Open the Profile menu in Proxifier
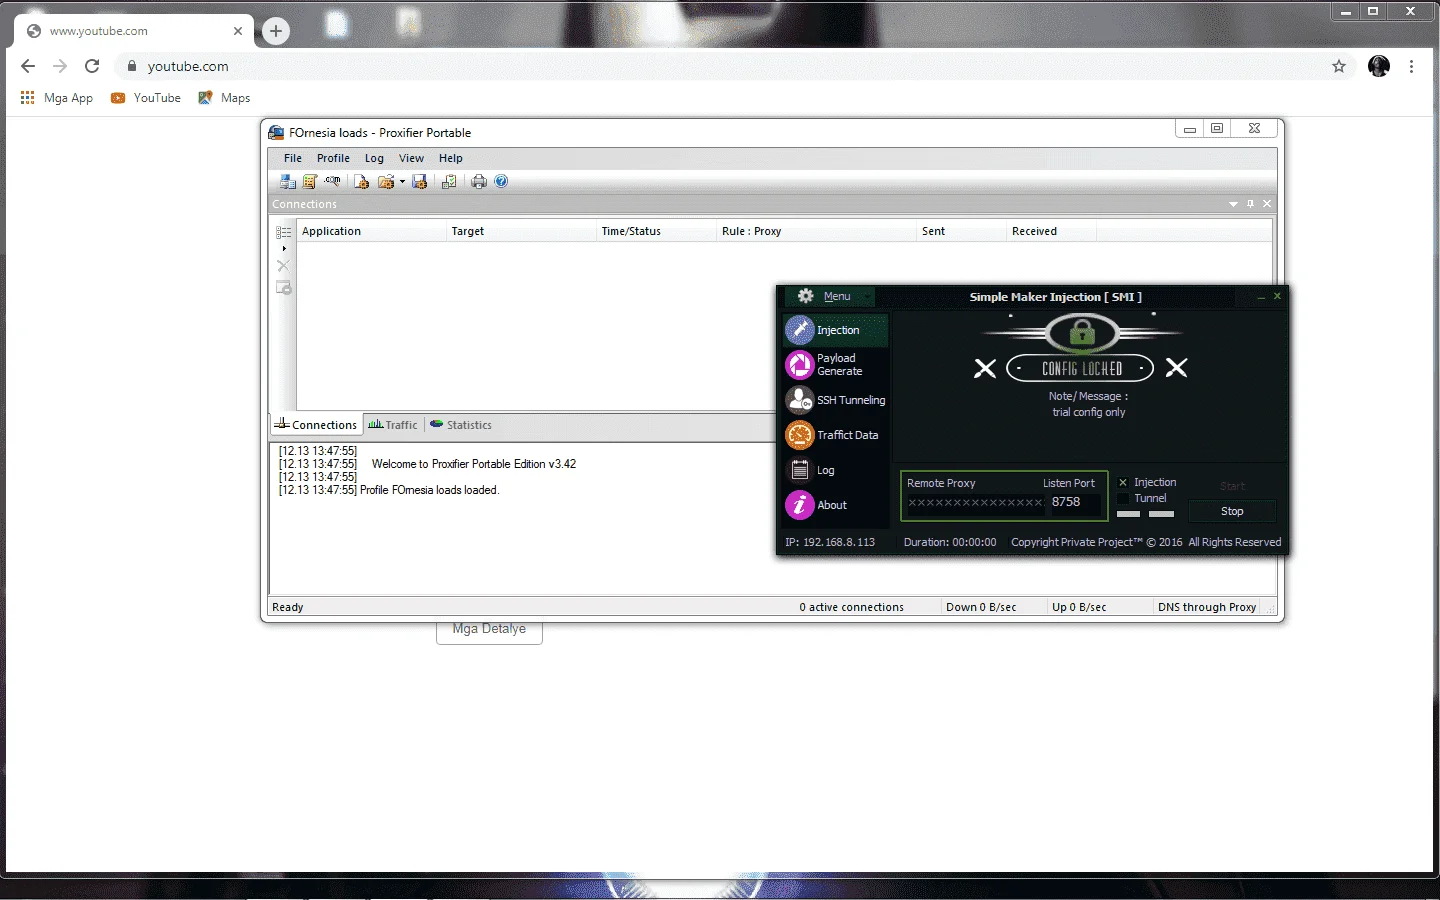The image size is (1440, 900). pyautogui.click(x=333, y=158)
